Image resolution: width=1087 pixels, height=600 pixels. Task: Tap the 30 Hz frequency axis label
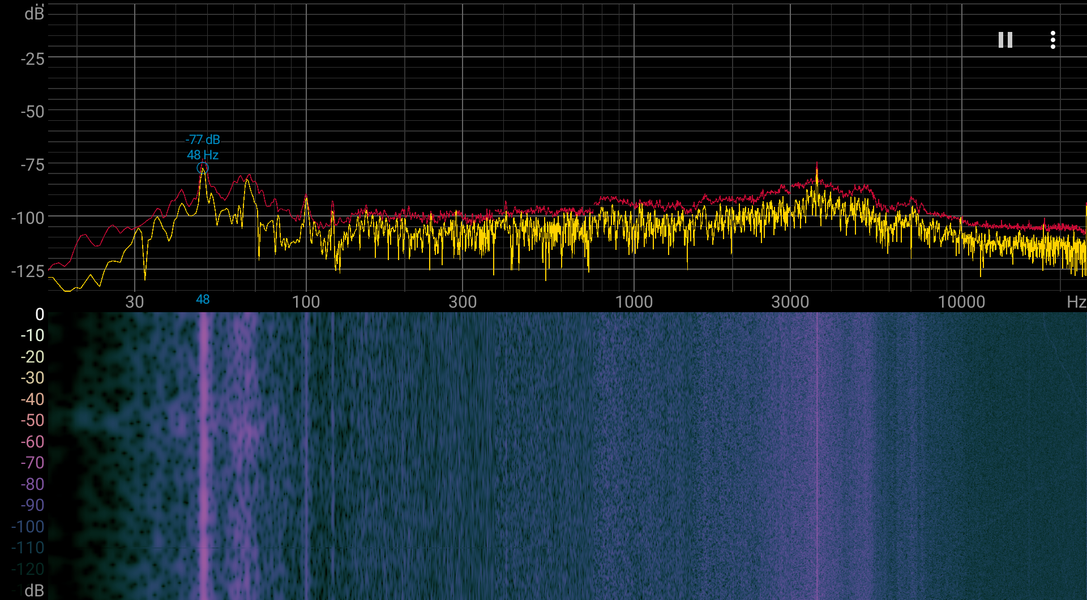[134, 302]
